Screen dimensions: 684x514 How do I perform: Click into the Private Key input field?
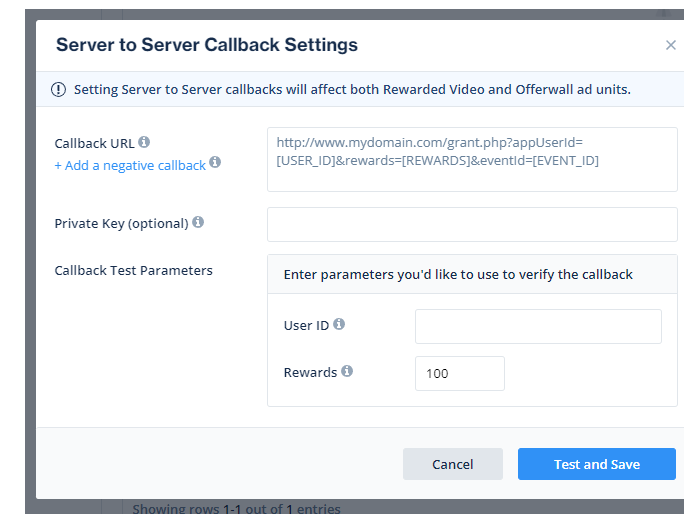[472, 224]
